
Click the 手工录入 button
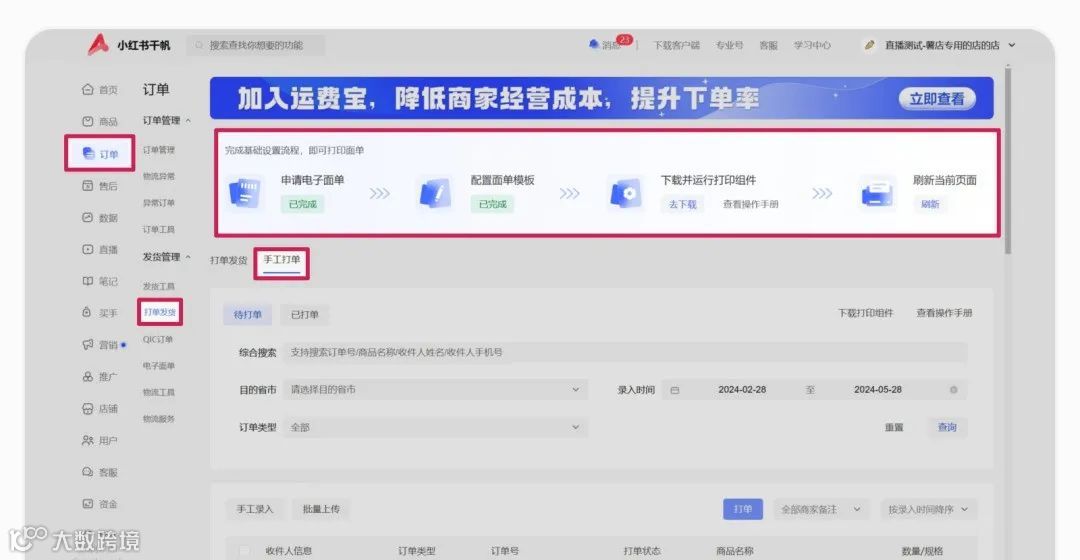click(255, 509)
